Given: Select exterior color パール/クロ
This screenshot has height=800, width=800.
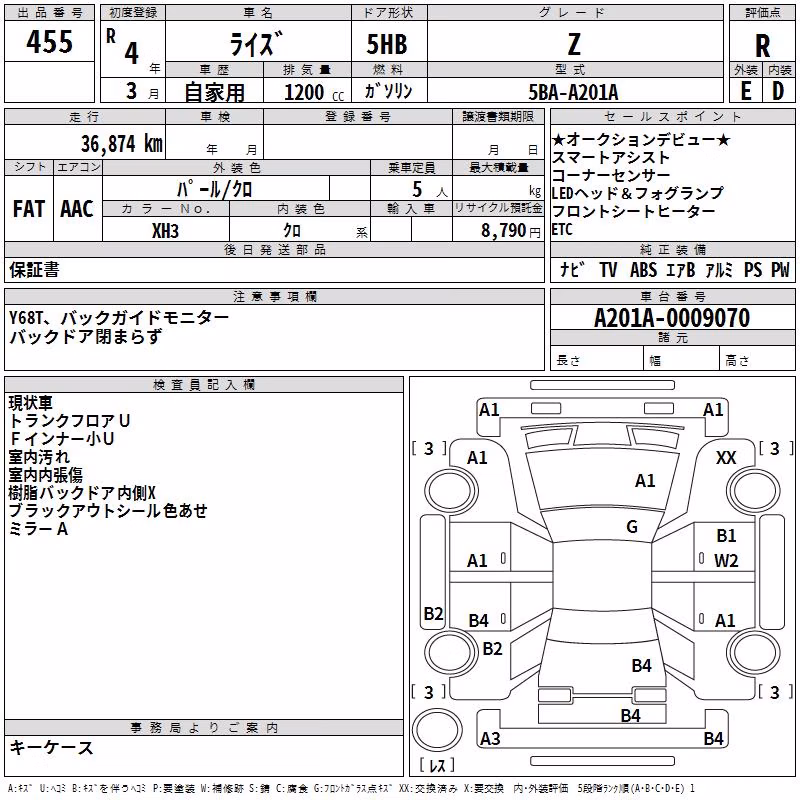Looking at the screenshot, I should pos(214,189).
